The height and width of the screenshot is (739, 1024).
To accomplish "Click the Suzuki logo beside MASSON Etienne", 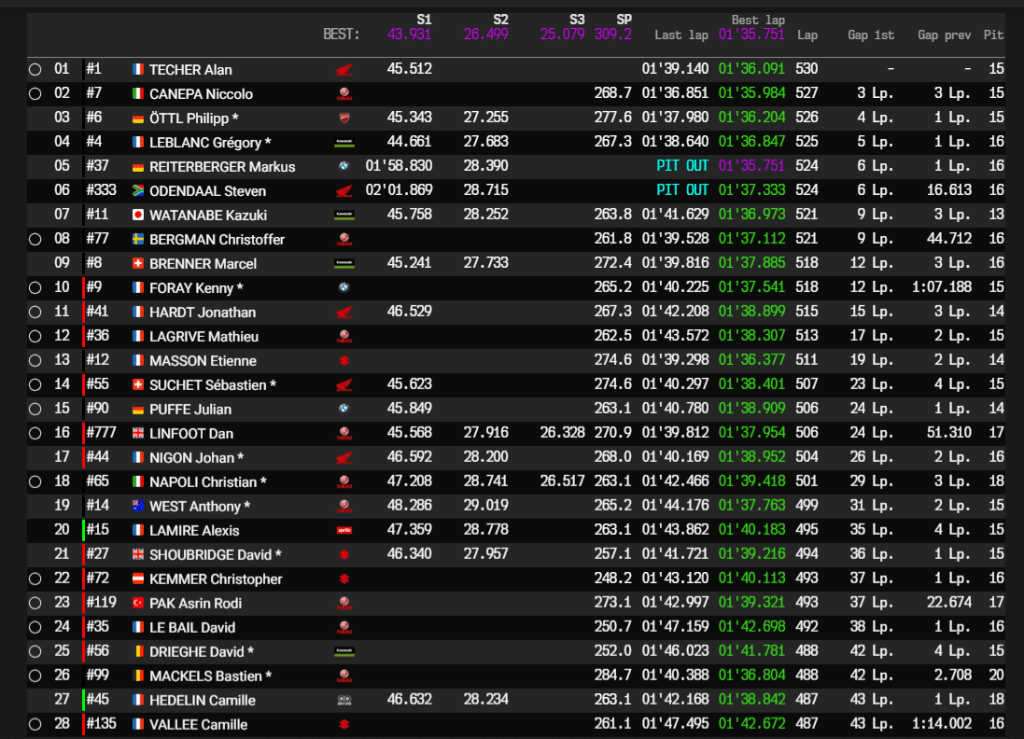I will (x=344, y=361).
